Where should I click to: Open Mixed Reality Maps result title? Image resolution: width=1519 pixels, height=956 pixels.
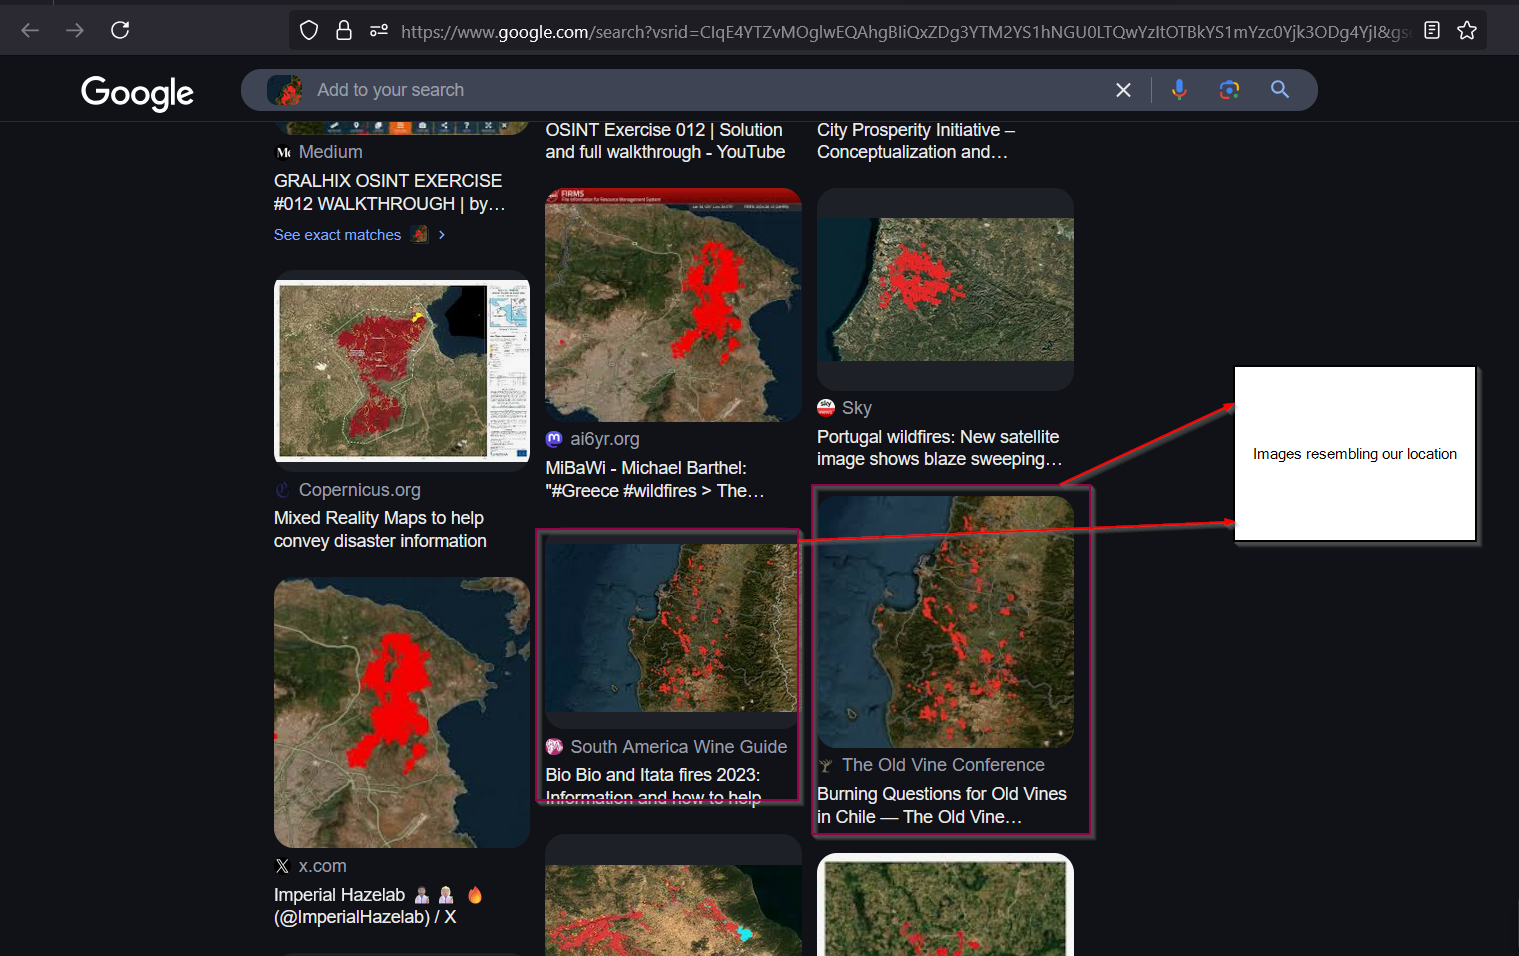(380, 529)
